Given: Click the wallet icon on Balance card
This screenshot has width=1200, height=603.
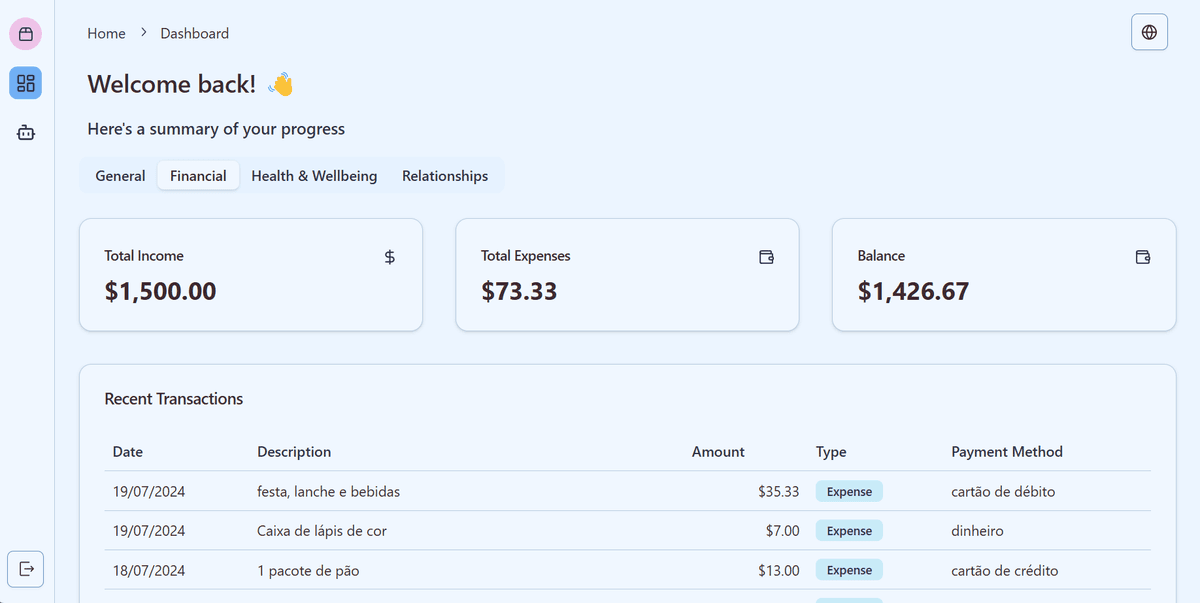Looking at the screenshot, I should 1143,257.
